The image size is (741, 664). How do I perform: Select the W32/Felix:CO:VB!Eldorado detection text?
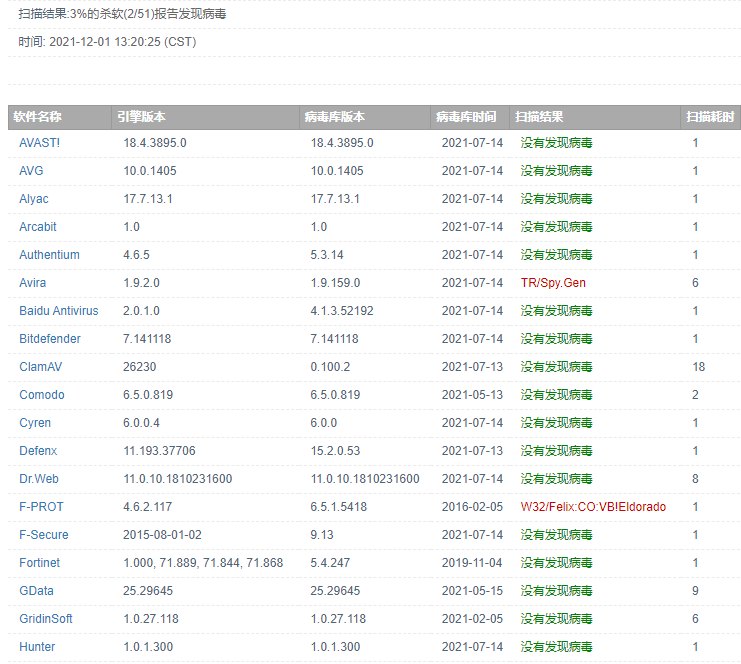pos(593,507)
